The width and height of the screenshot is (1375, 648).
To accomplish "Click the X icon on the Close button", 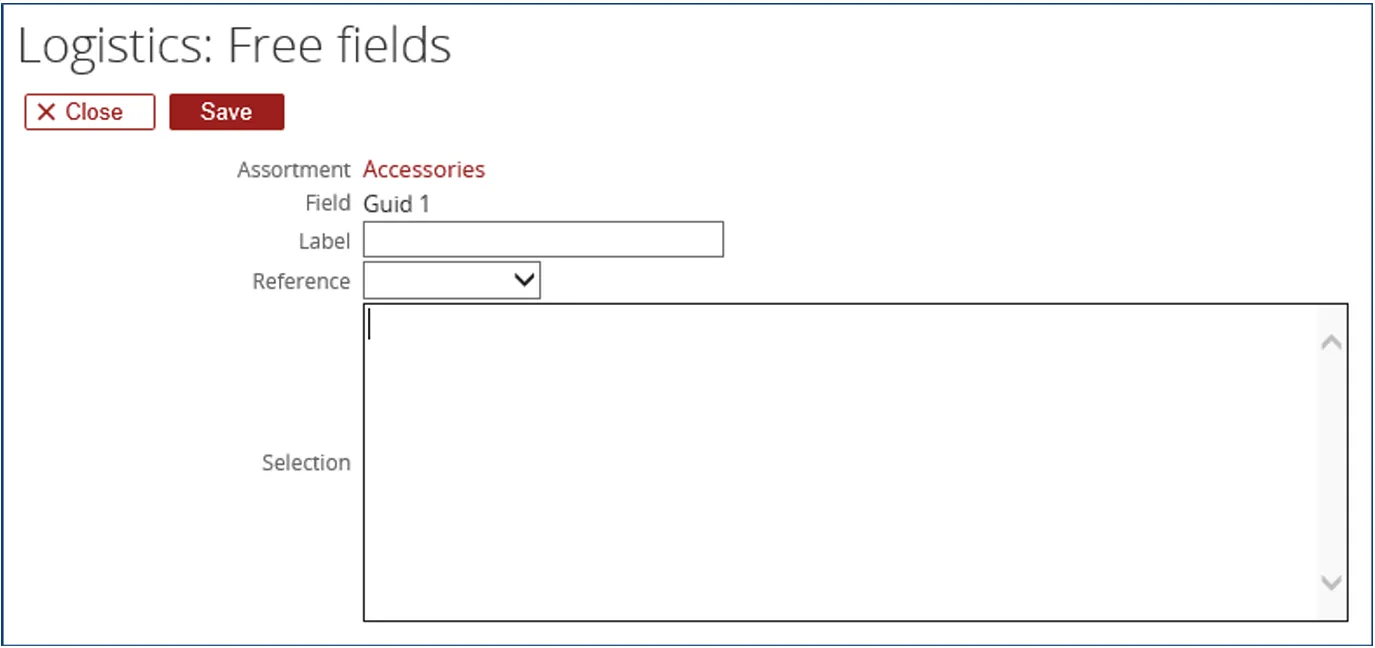I will pyautogui.click(x=46, y=112).
